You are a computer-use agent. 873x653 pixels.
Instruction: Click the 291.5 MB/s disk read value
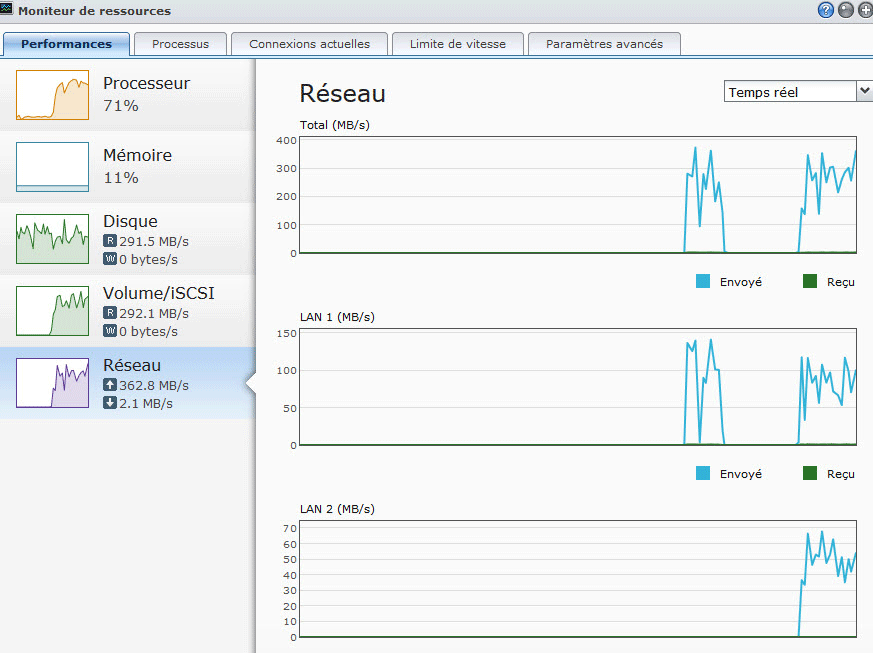click(154, 242)
